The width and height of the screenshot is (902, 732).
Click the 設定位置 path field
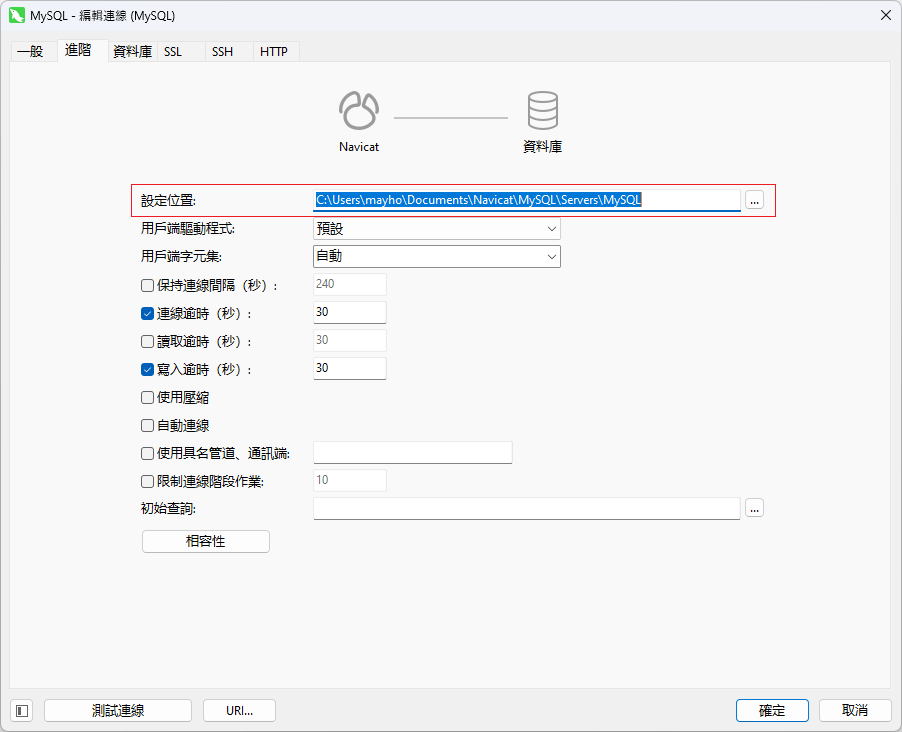pyautogui.click(x=527, y=200)
